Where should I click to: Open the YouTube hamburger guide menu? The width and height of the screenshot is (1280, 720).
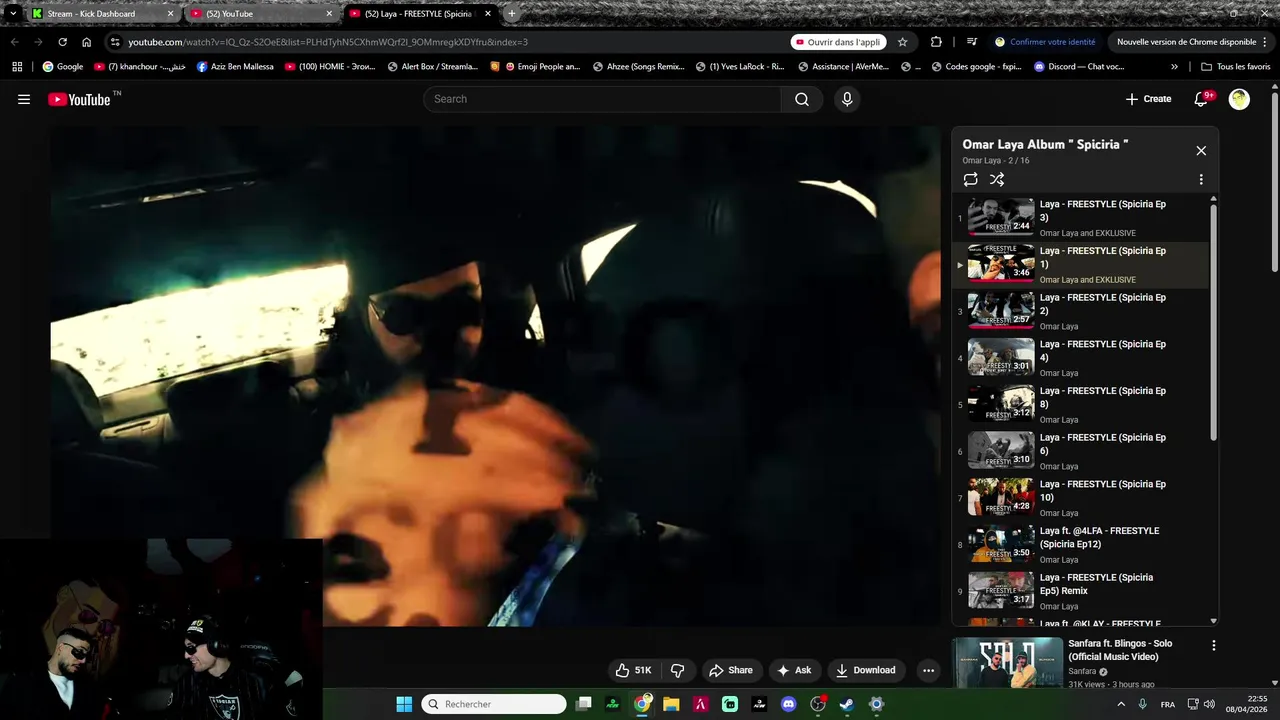tap(24, 99)
